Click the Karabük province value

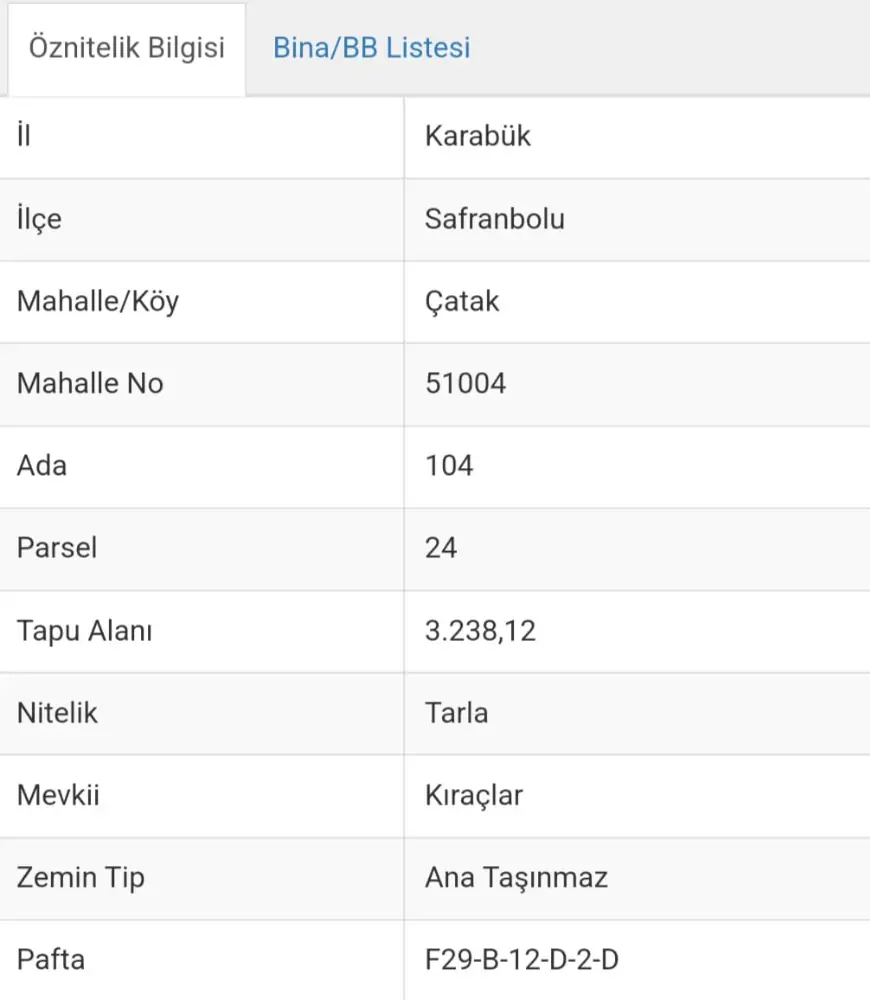[478, 136]
